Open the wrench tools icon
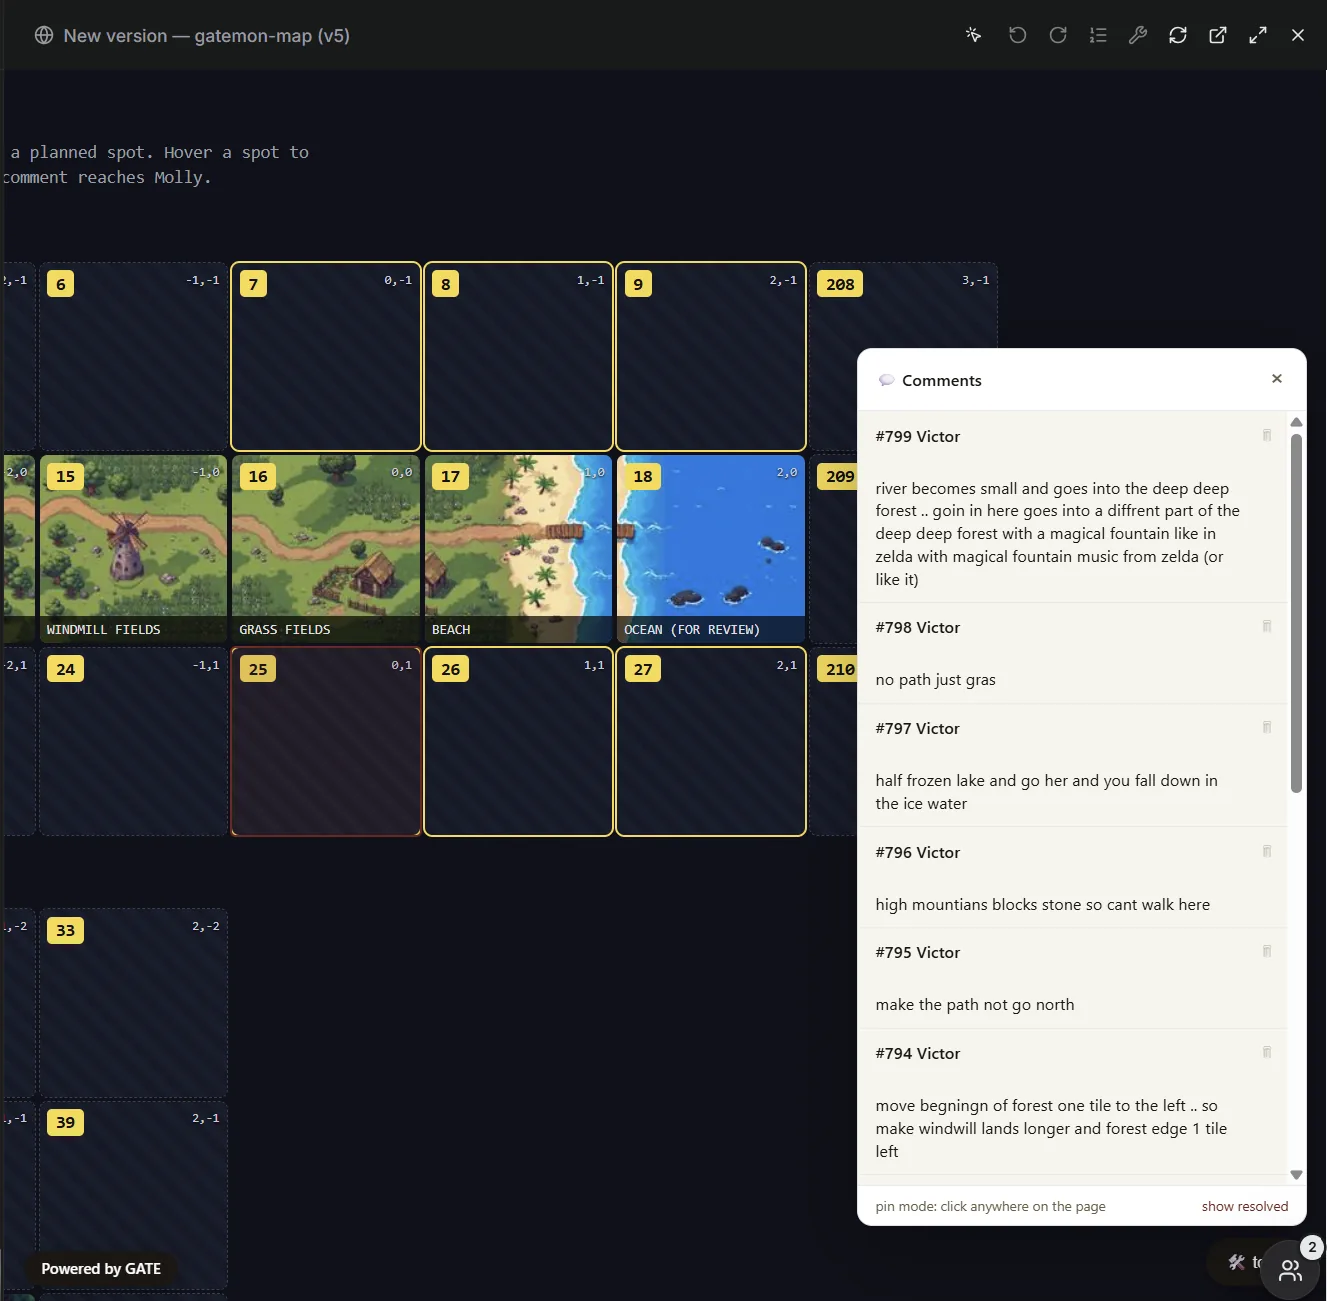1327x1301 pixels. click(1138, 35)
